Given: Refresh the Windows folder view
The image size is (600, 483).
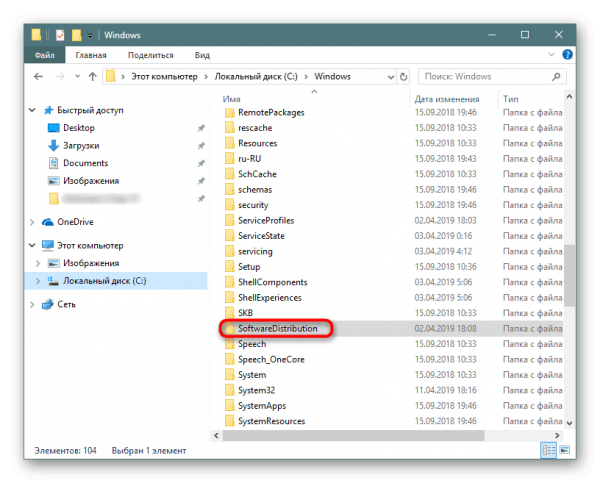Looking at the screenshot, I should (x=403, y=77).
